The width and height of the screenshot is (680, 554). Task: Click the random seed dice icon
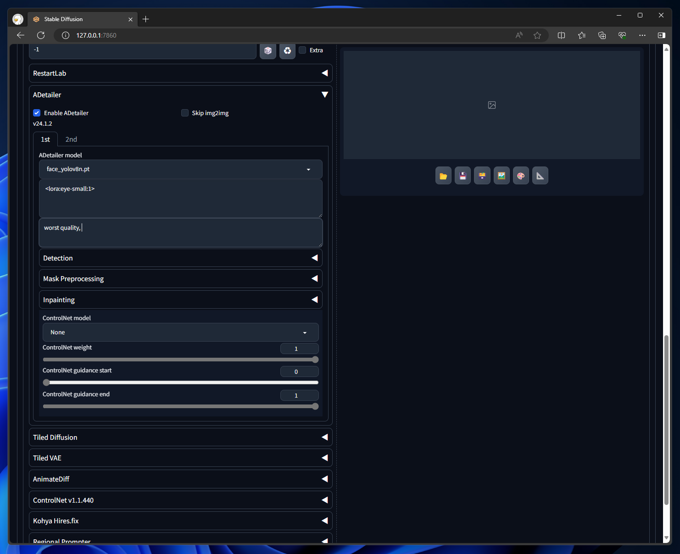tap(268, 51)
